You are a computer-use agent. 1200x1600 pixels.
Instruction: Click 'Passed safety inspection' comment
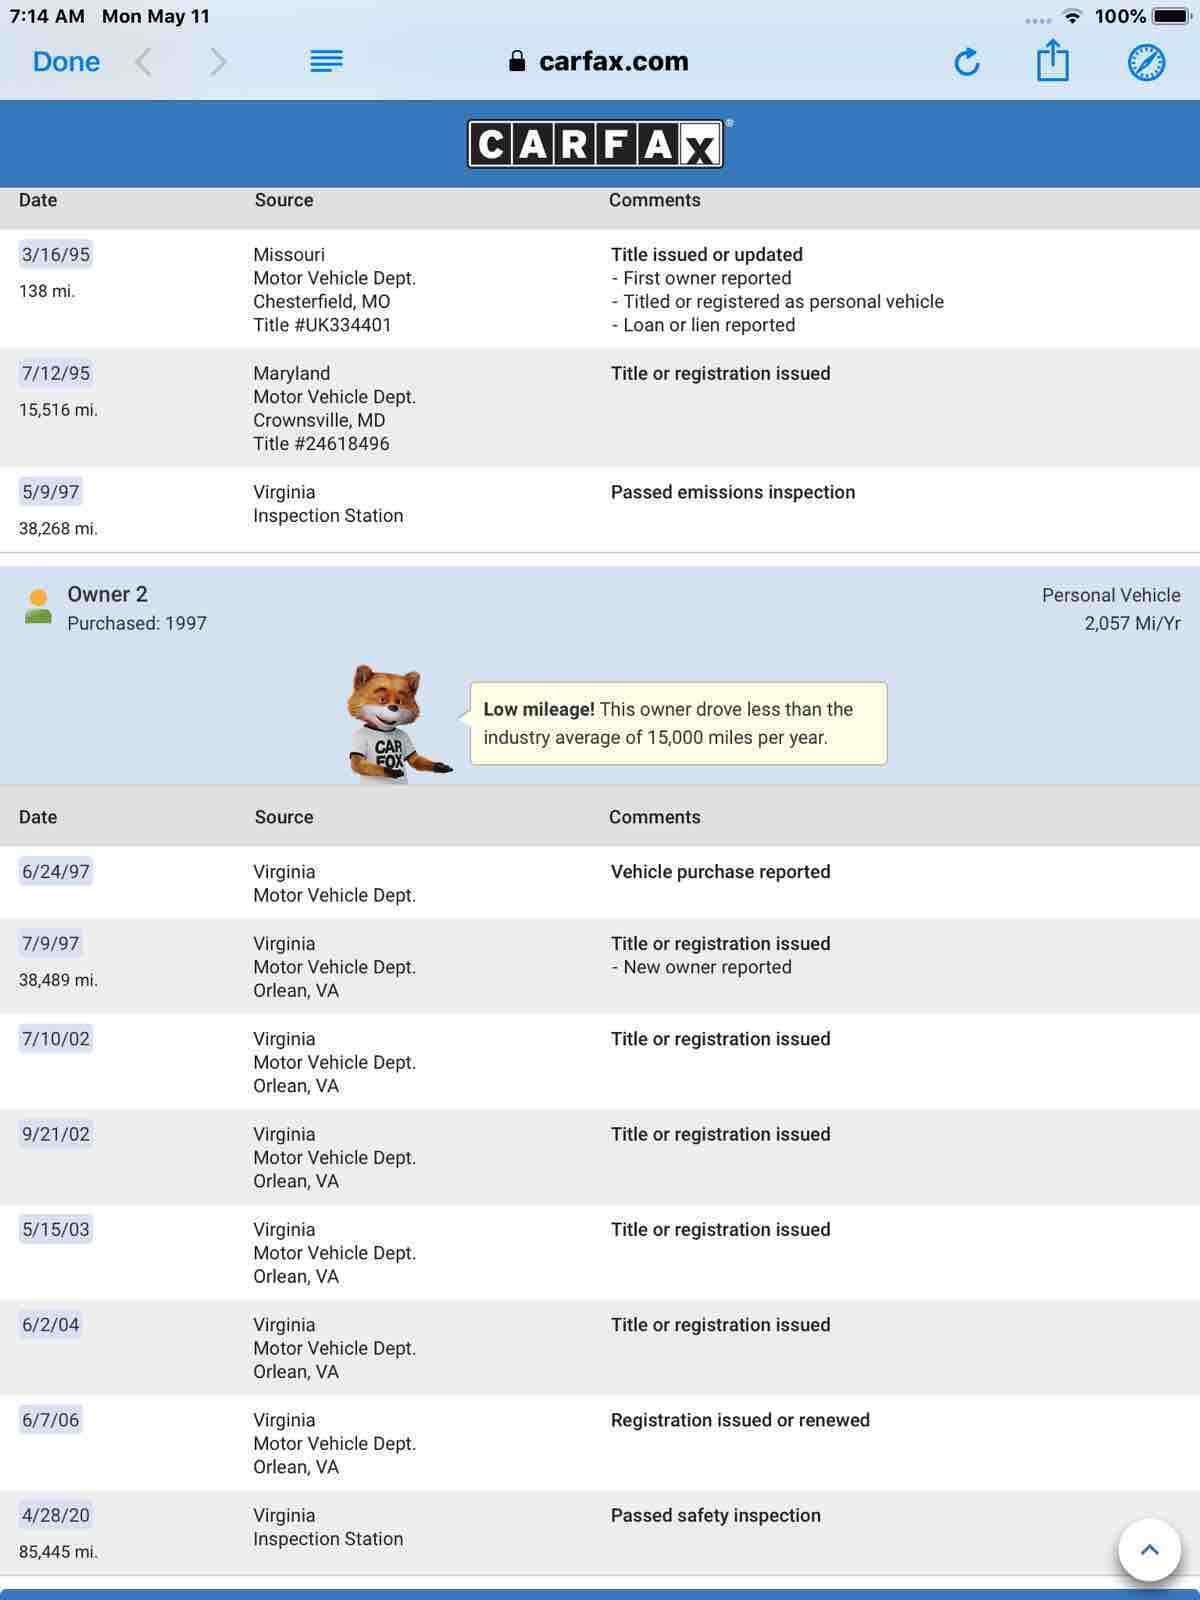[x=715, y=1515]
